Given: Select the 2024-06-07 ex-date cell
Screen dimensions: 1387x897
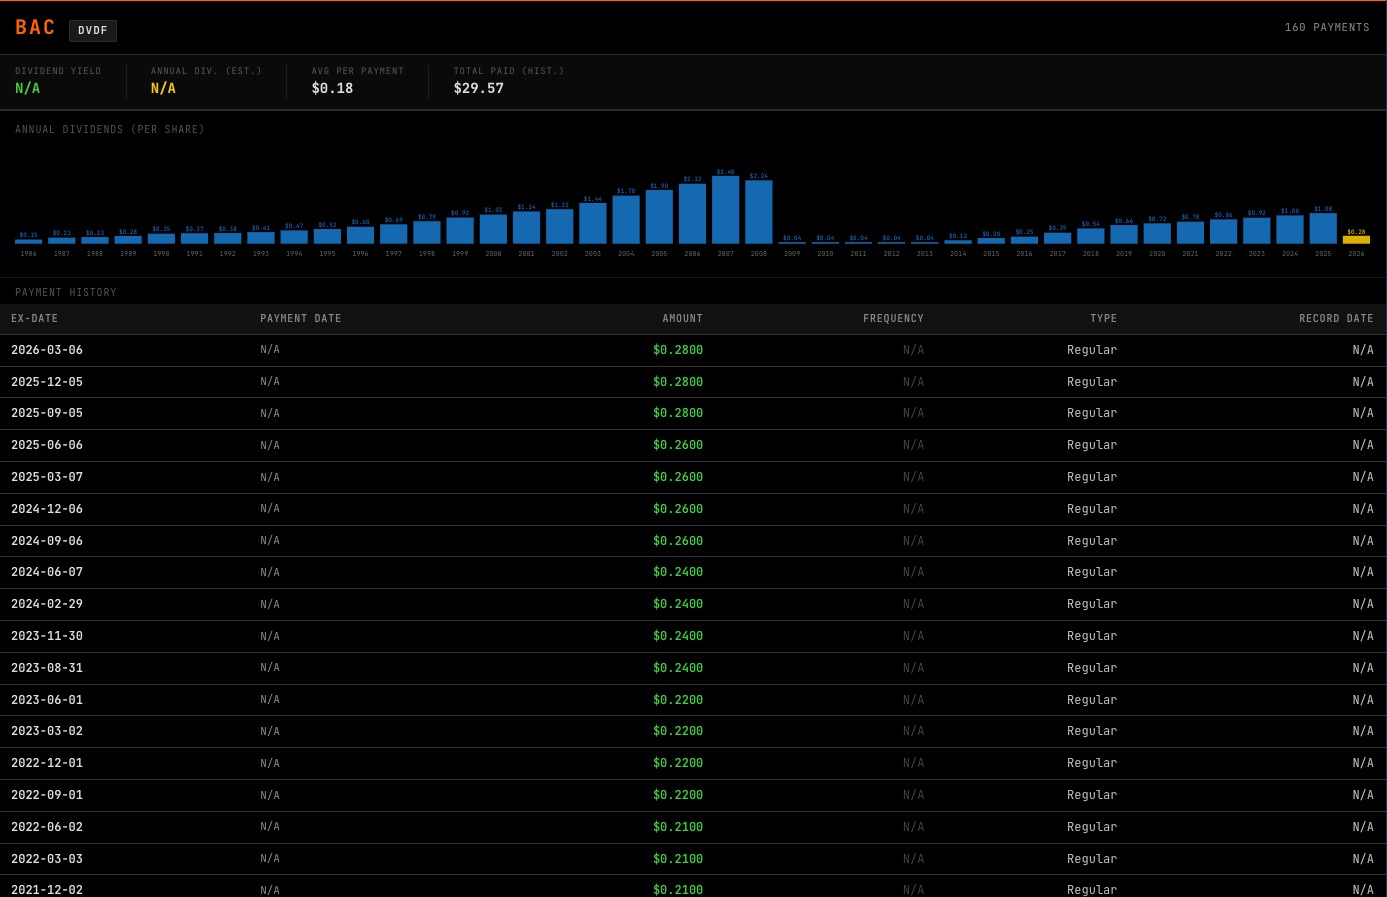Looking at the screenshot, I should [47, 572].
